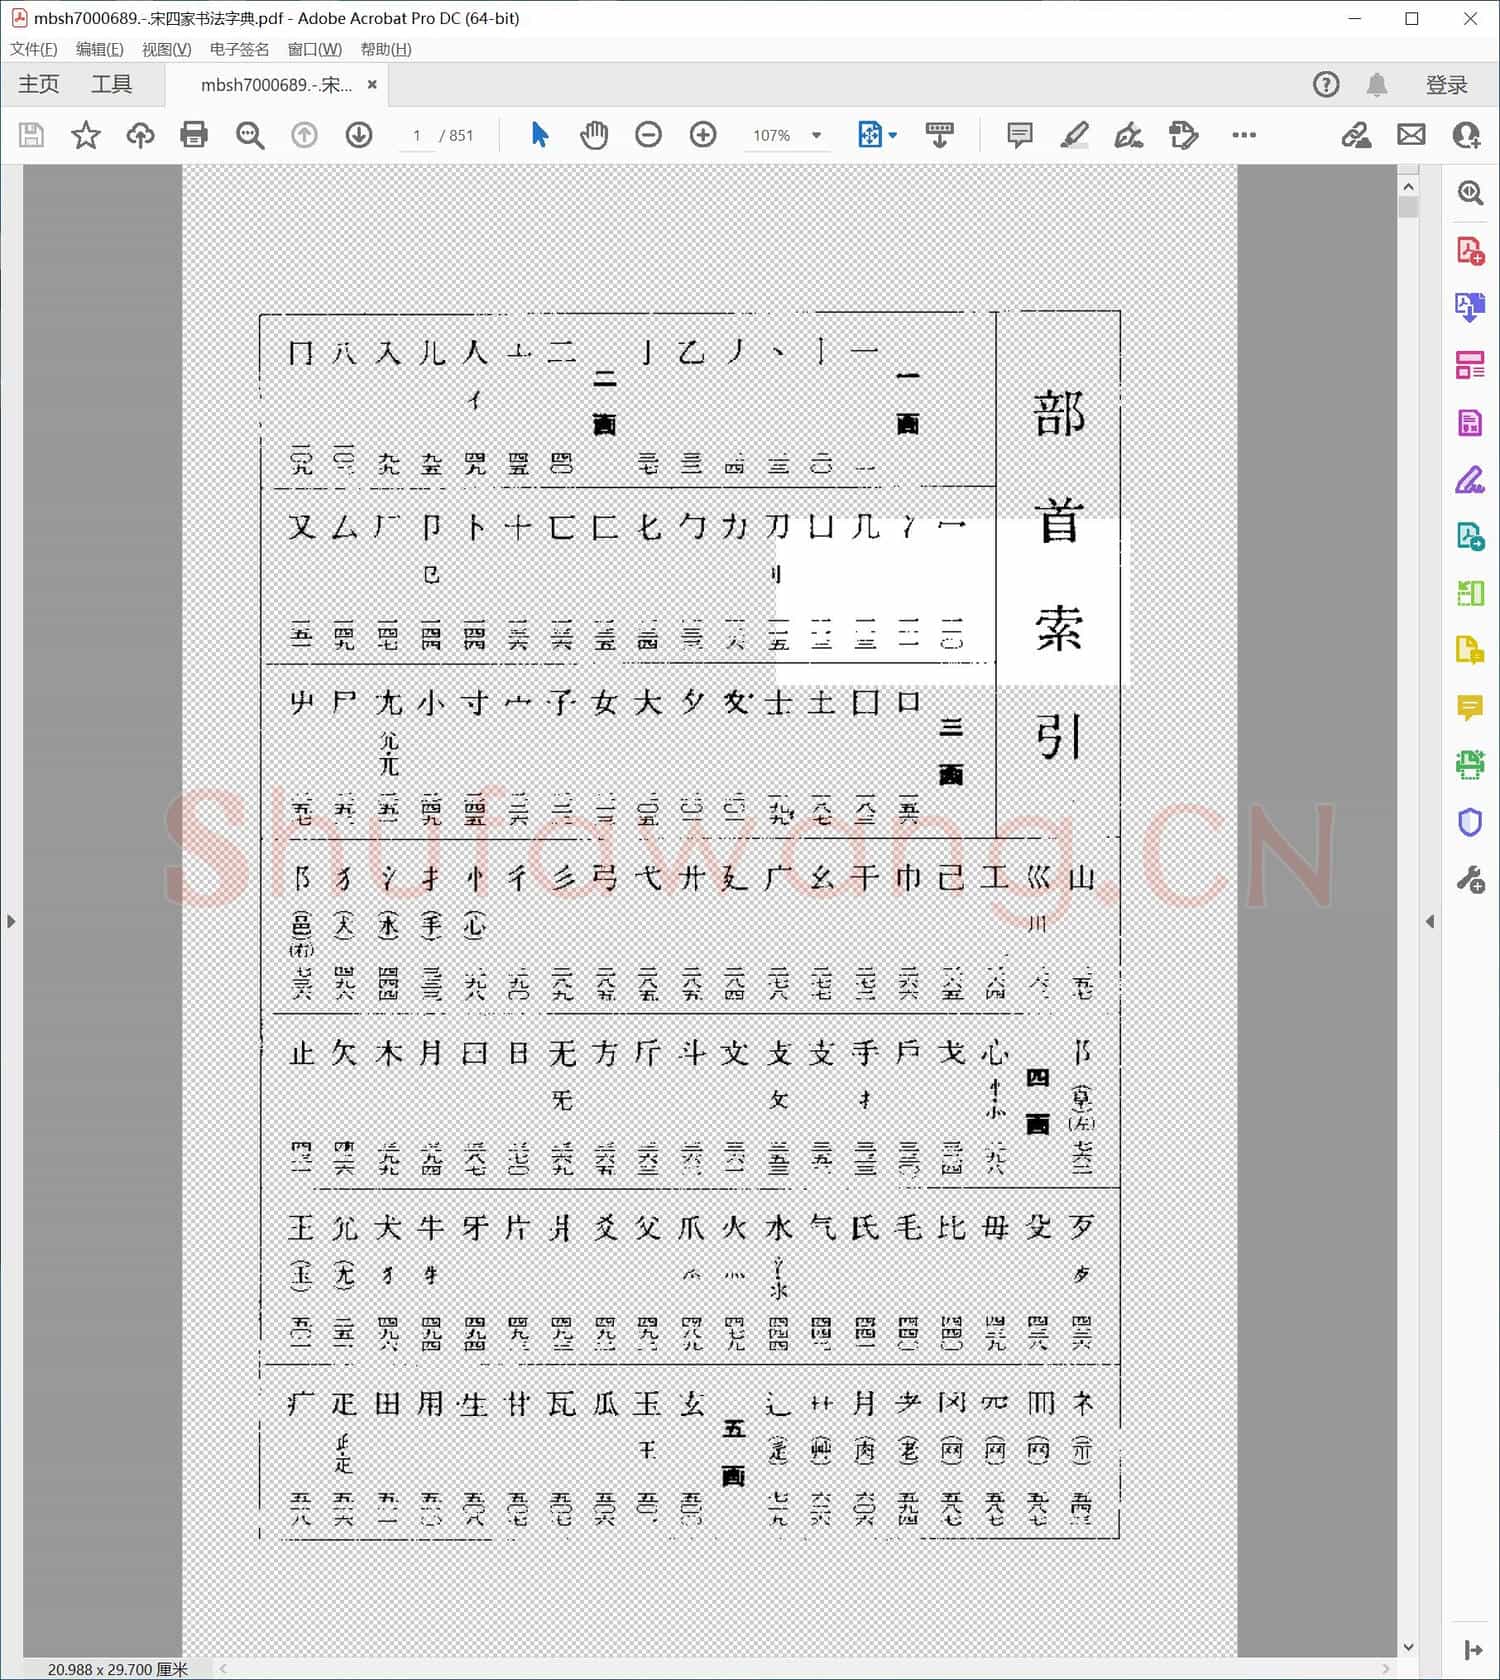The height and width of the screenshot is (1680, 1500).
Task: Click the share with others person icon
Action: [1466, 135]
